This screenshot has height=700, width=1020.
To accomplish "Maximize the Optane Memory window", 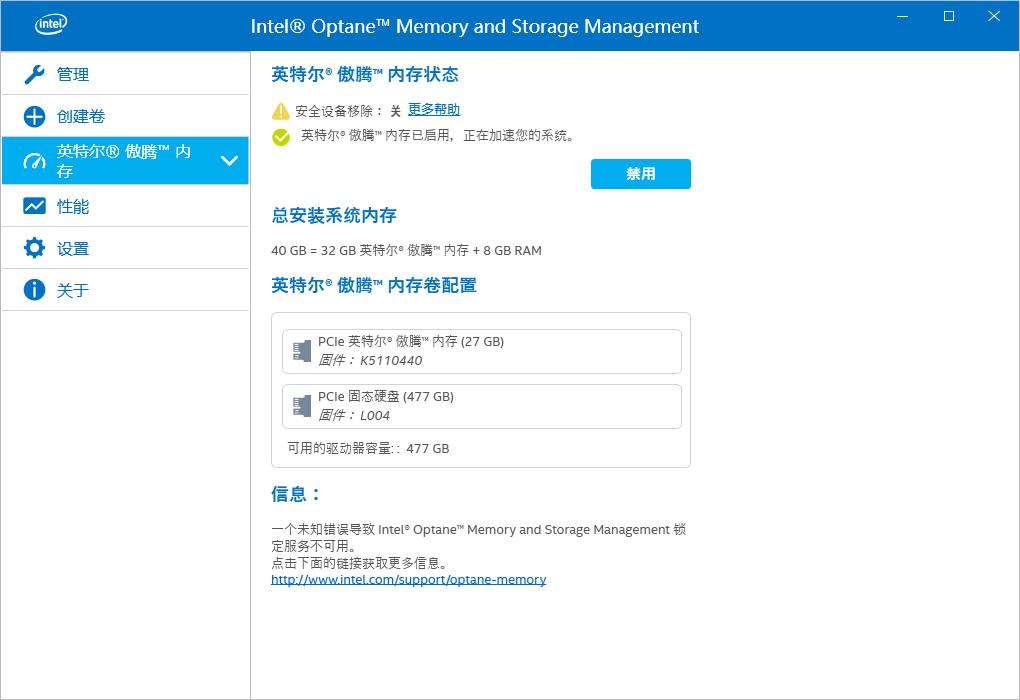I will pyautogui.click(x=949, y=16).
